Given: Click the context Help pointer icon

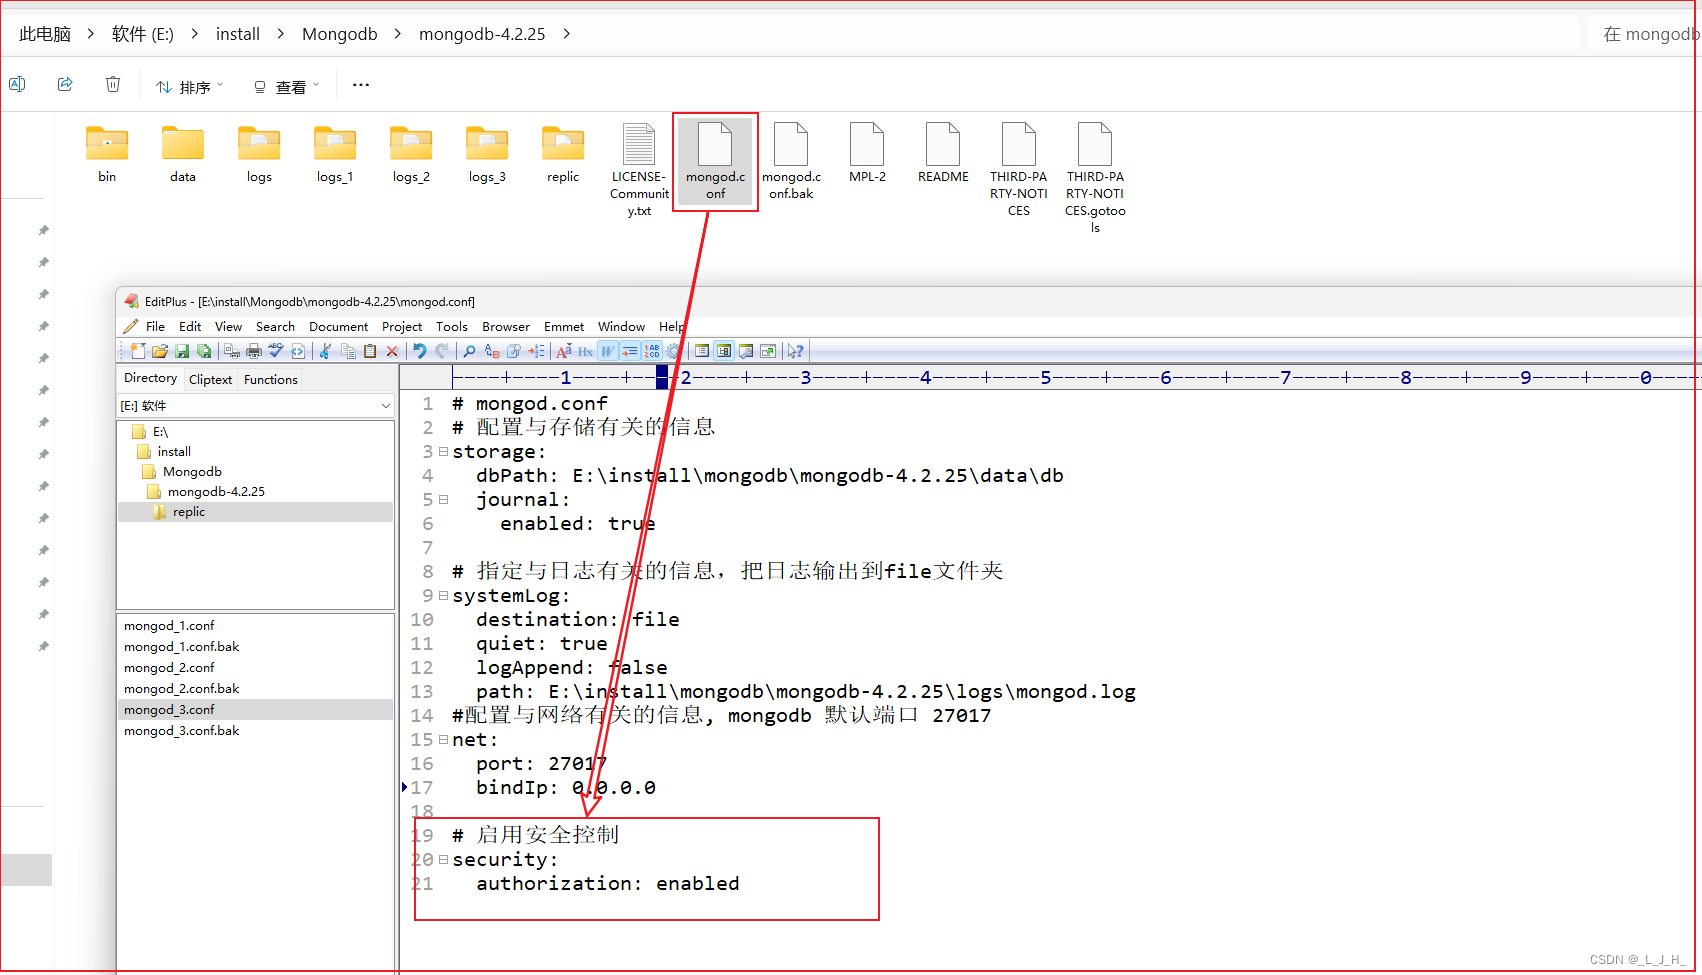Looking at the screenshot, I should point(795,351).
